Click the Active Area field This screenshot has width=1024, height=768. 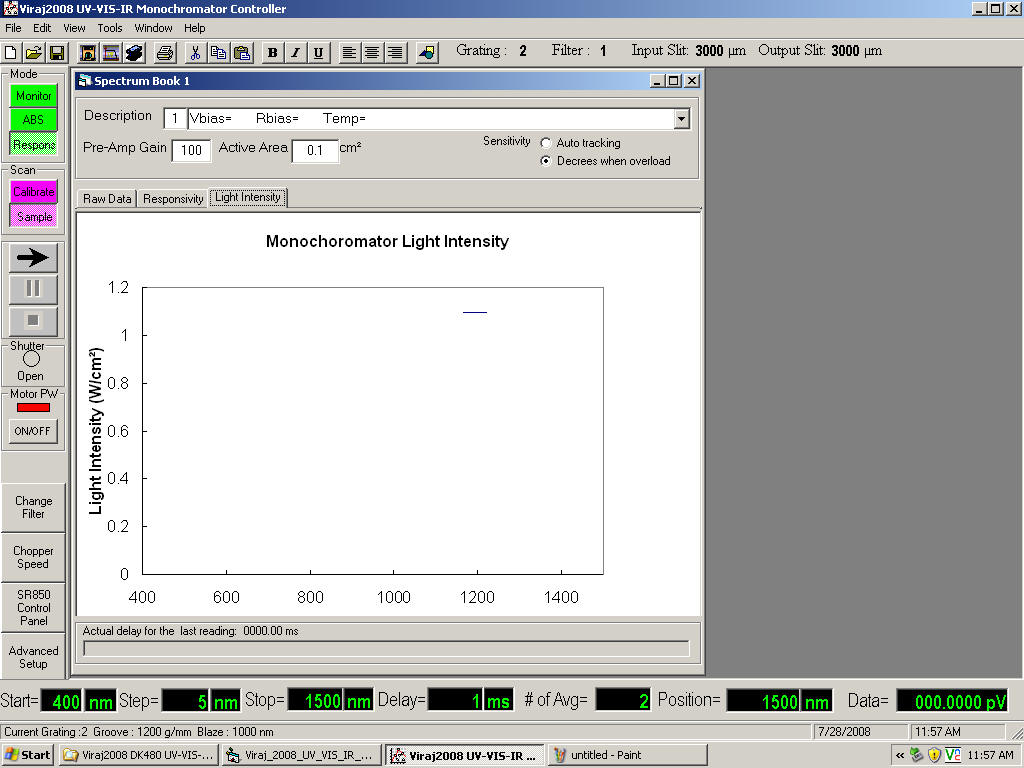coord(315,150)
